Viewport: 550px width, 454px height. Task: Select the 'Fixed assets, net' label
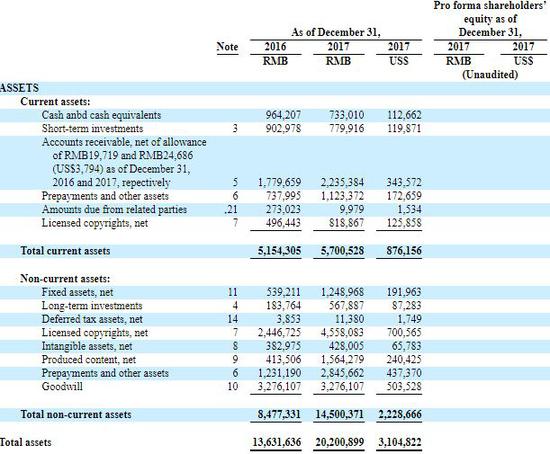(x=77, y=292)
